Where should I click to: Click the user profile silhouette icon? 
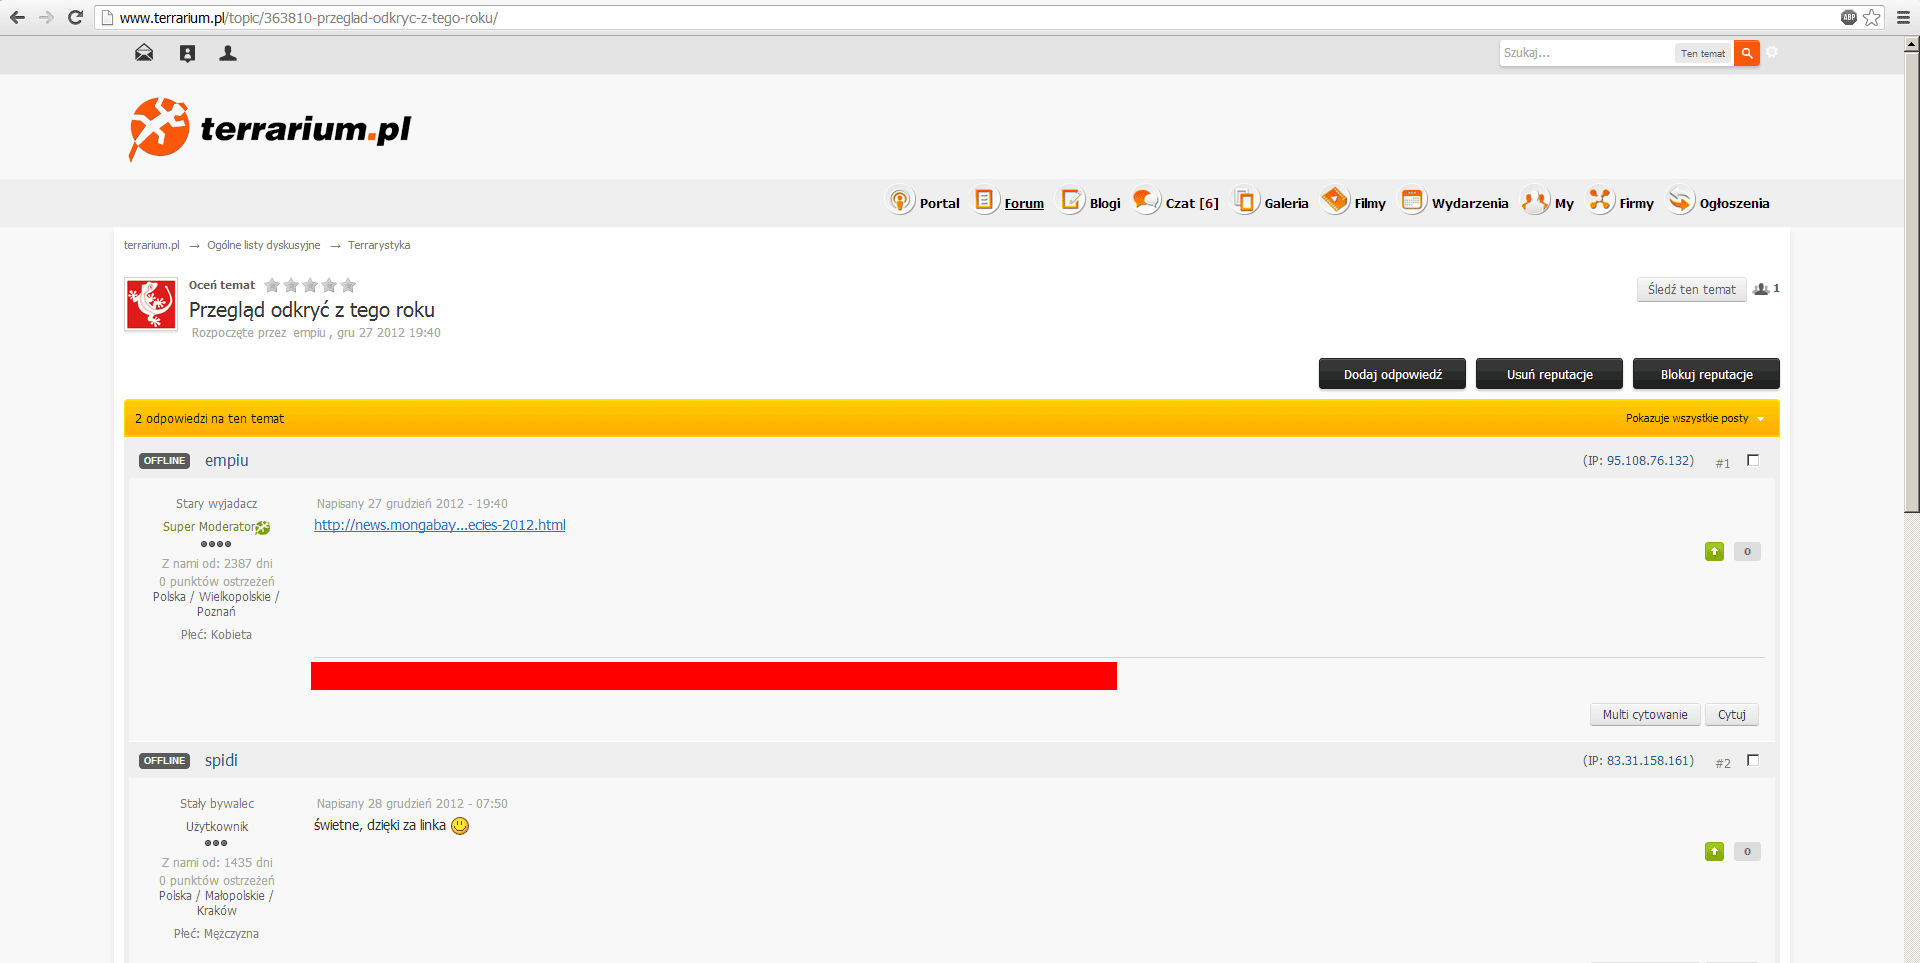point(228,53)
